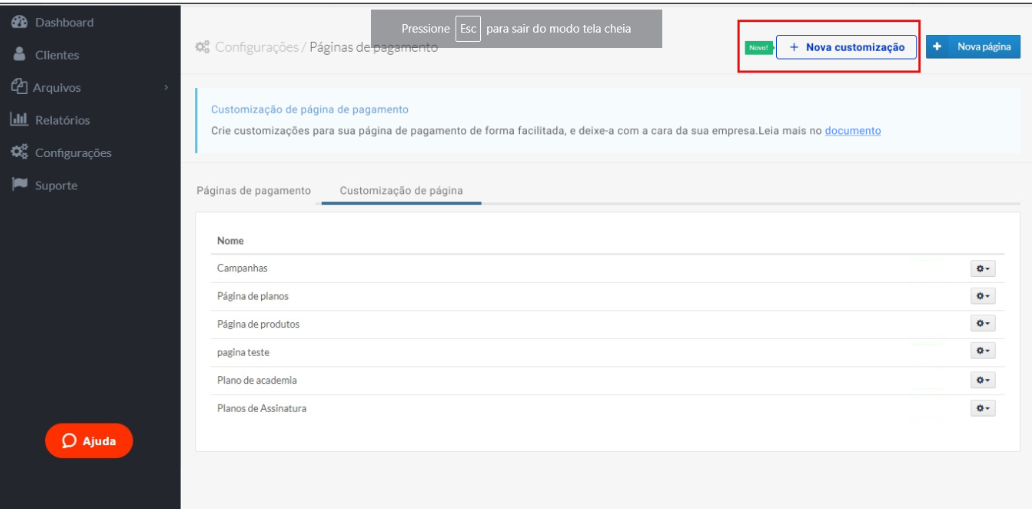Click the Configurações gears icon in sidebar
The image size is (1032, 509).
(x=19, y=153)
